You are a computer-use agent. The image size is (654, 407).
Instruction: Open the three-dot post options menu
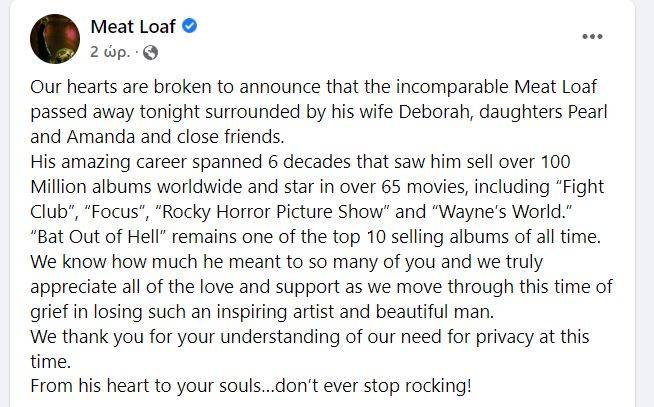click(x=592, y=37)
